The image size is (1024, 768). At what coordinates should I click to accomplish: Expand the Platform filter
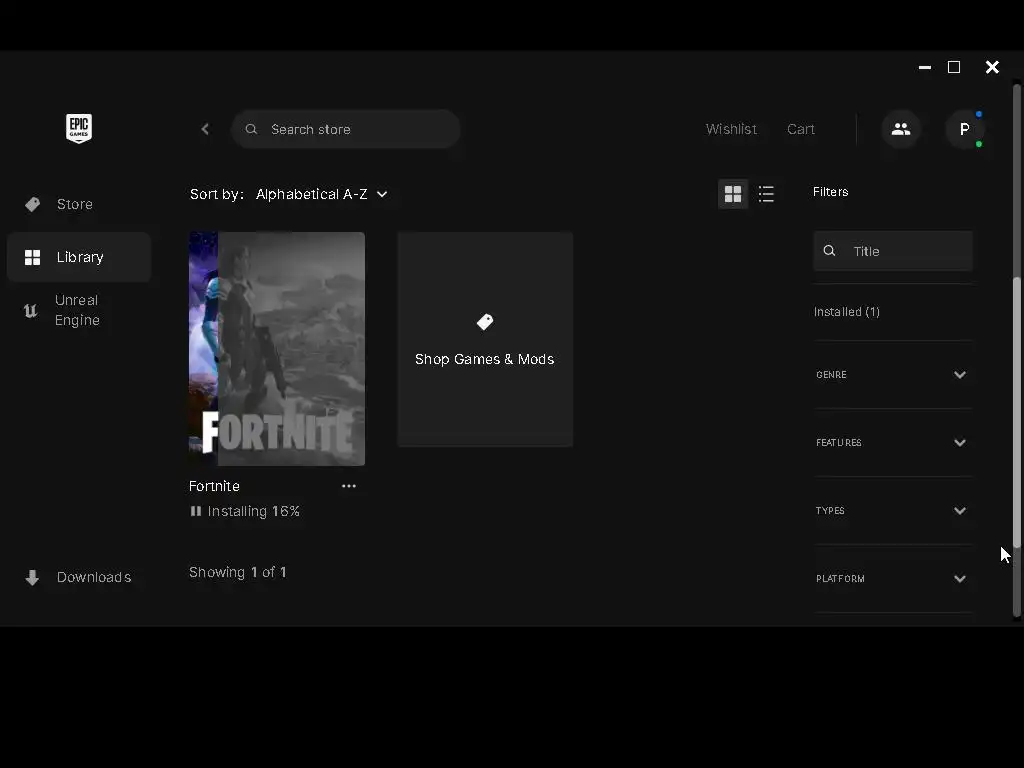[x=892, y=579]
